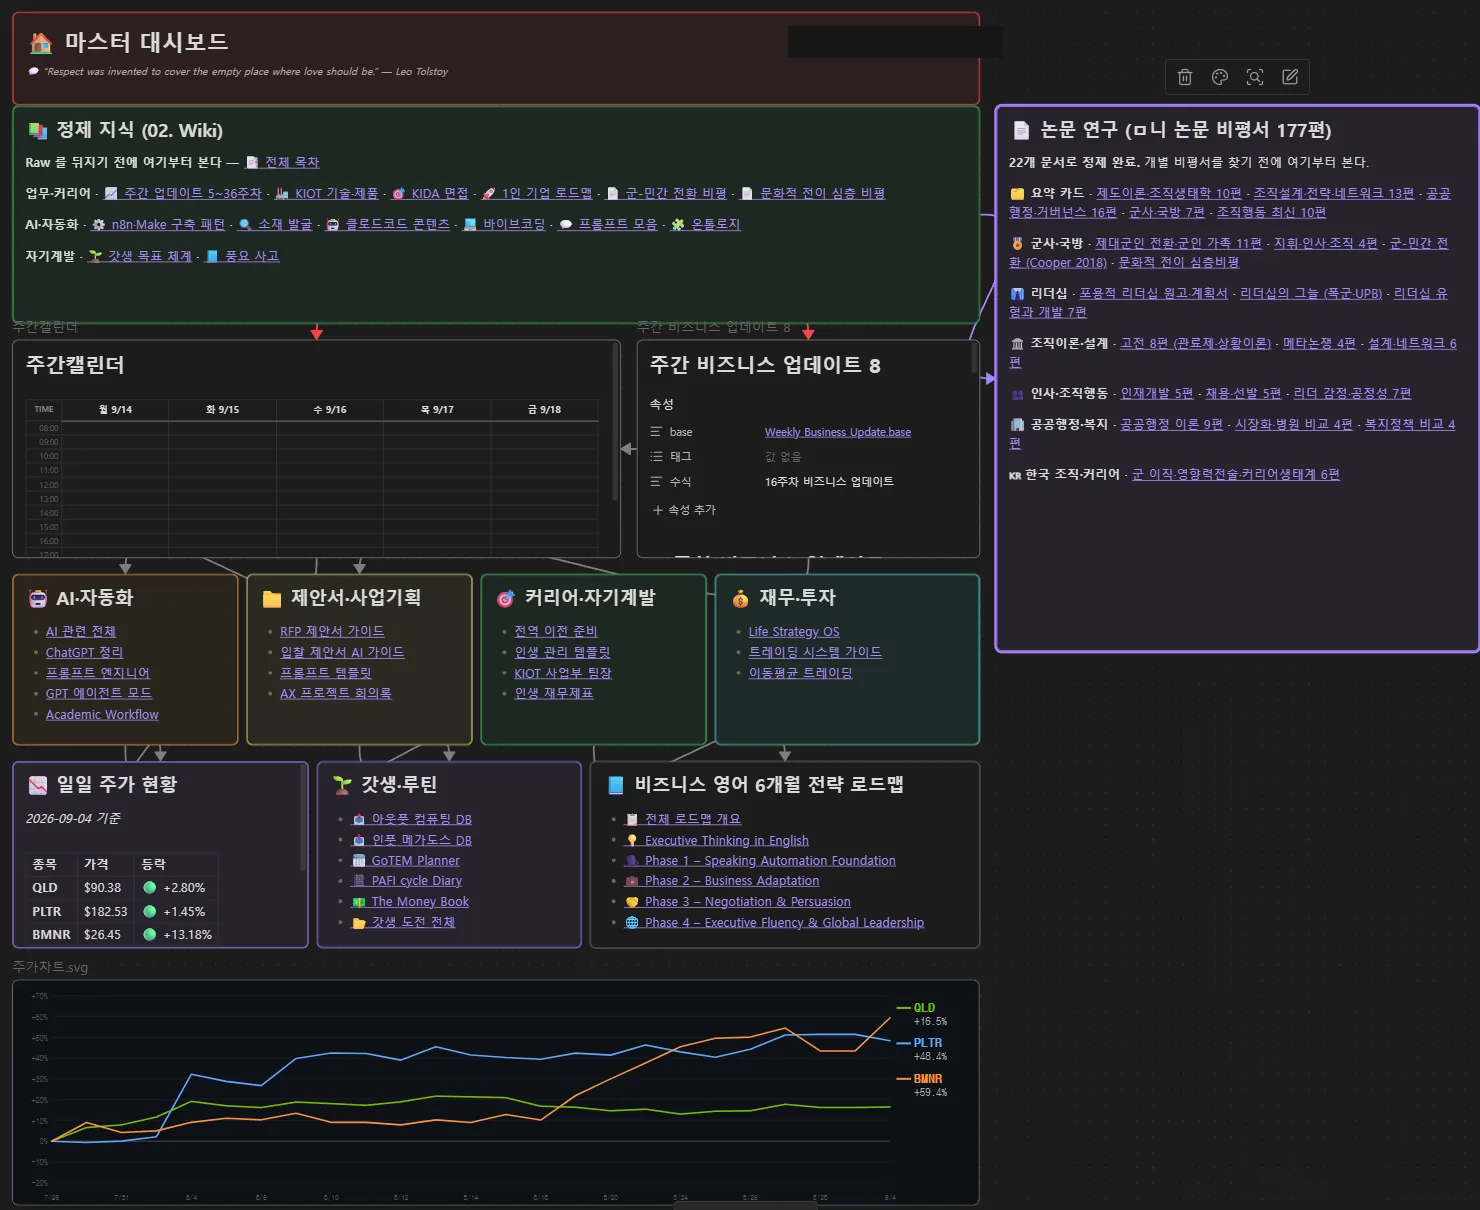Click 속성 추가 to add a property
This screenshot has height=1210, width=1480.
pos(685,510)
